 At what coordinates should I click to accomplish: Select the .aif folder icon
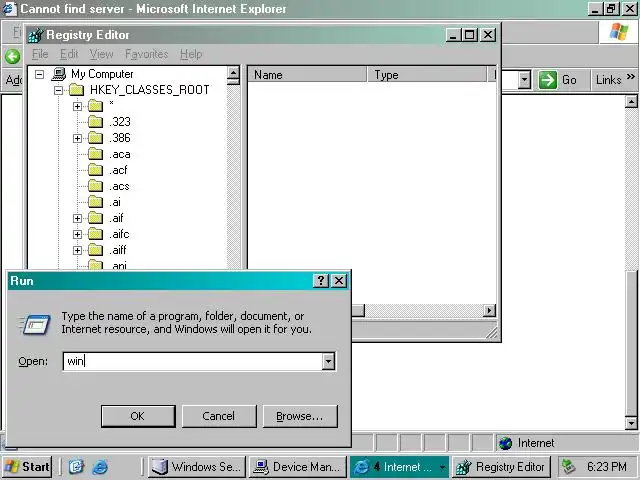96,218
